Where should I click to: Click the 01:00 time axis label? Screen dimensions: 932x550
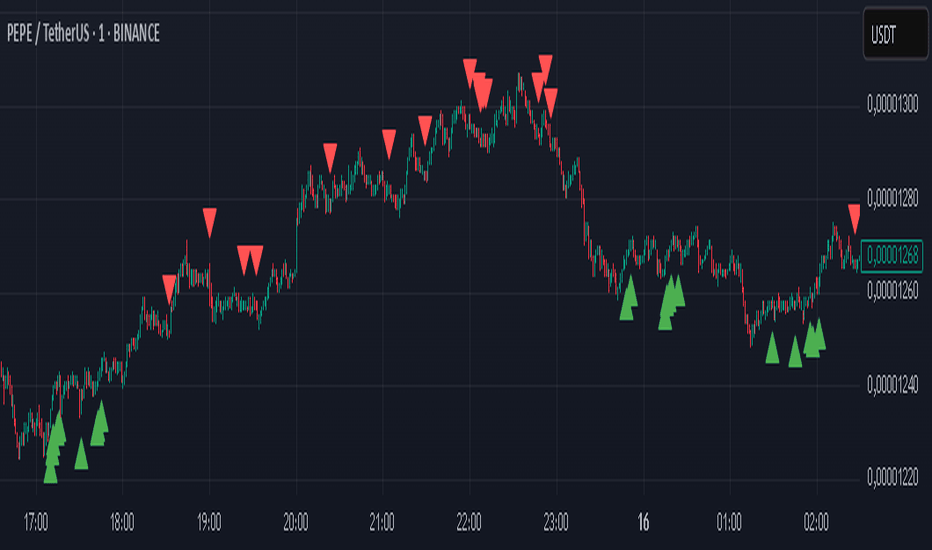pos(729,523)
